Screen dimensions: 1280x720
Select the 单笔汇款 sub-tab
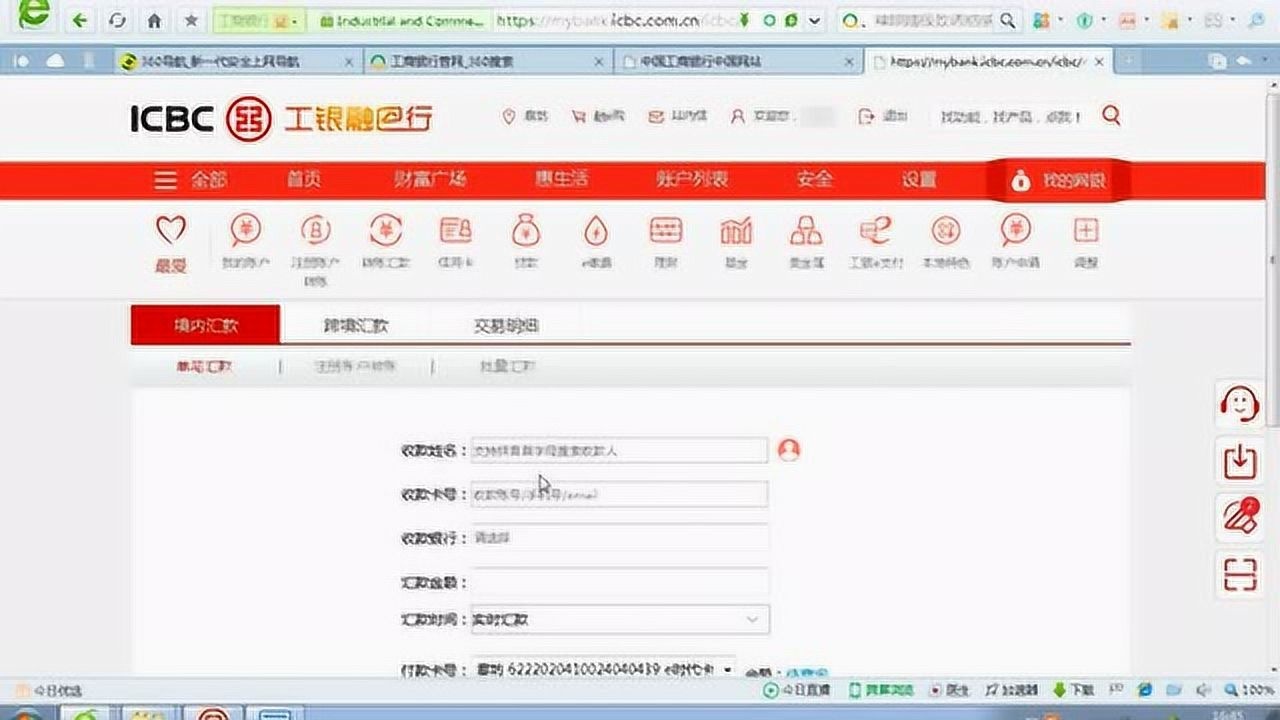click(x=204, y=367)
